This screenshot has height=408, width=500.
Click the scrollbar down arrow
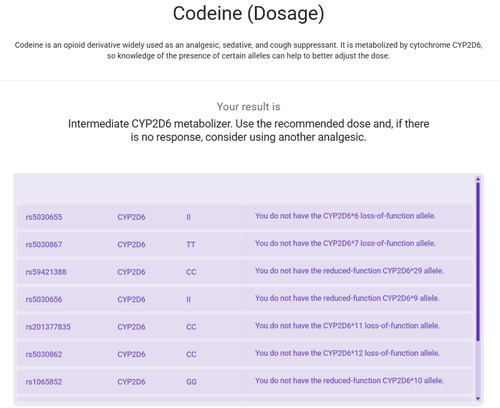pyautogui.click(x=478, y=398)
